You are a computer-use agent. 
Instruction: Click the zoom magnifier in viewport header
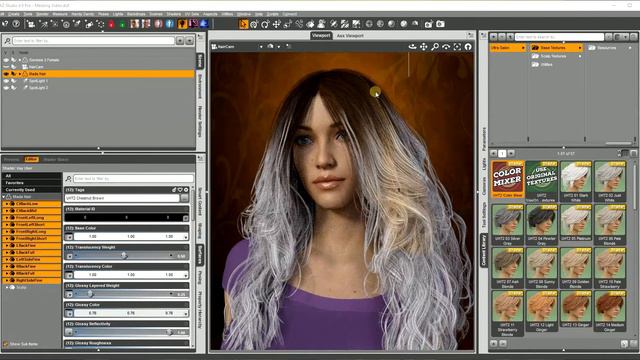pyautogui.click(x=435, y=47)
